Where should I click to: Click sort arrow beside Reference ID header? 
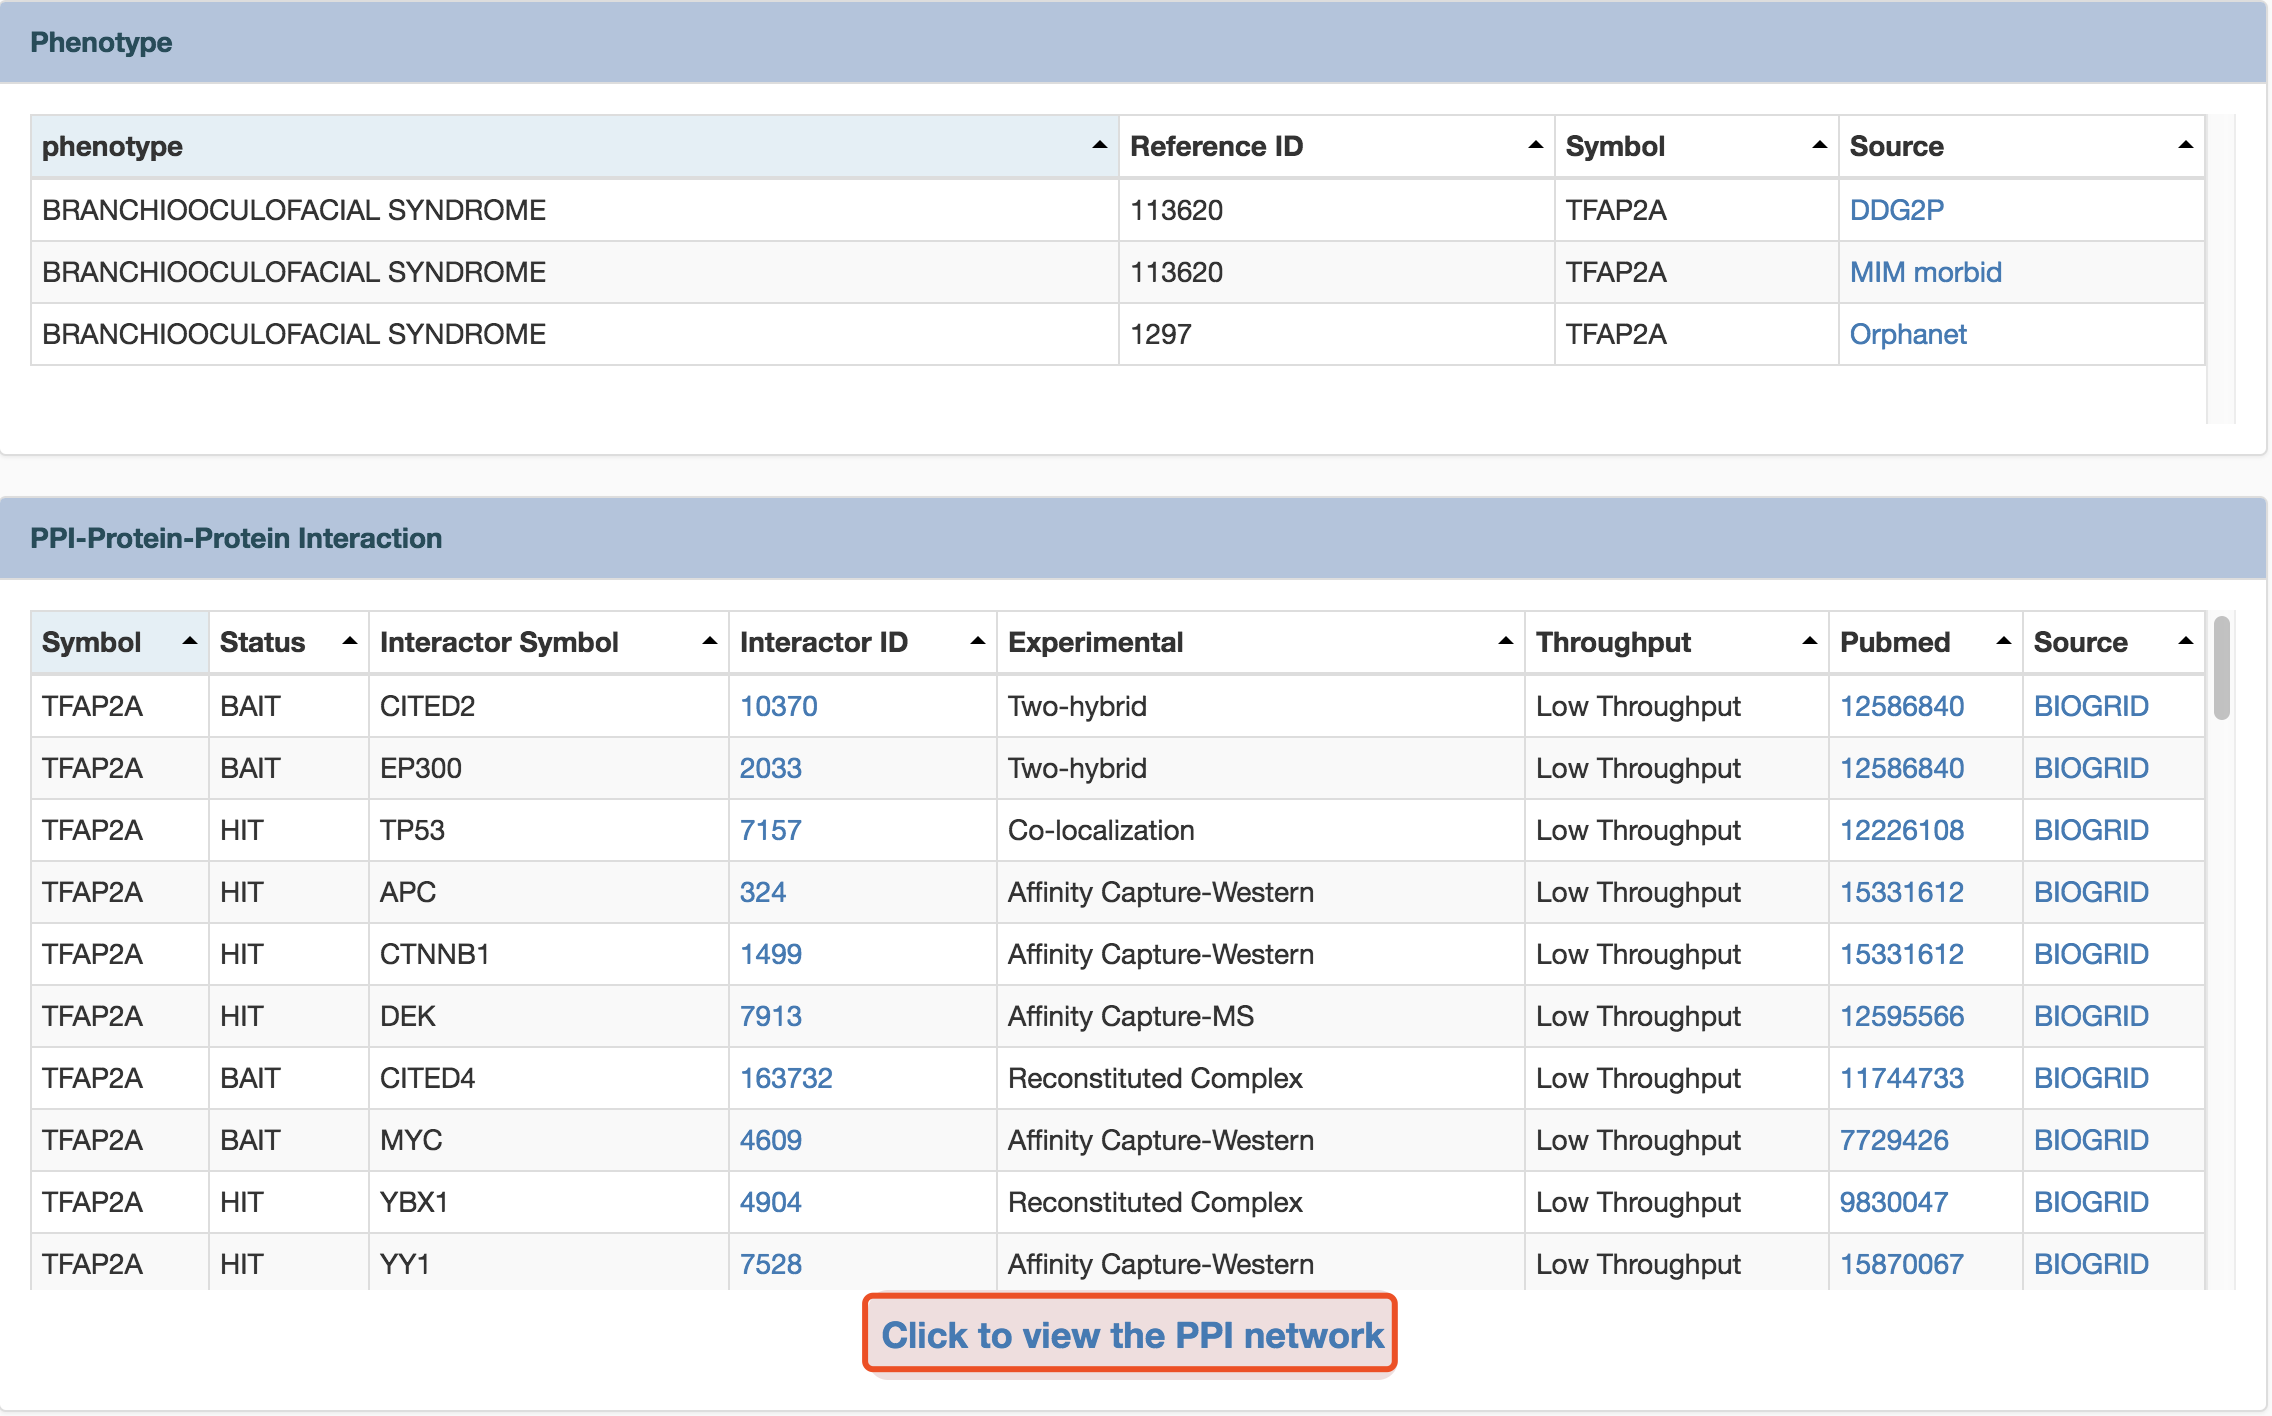pos(1535,146)
